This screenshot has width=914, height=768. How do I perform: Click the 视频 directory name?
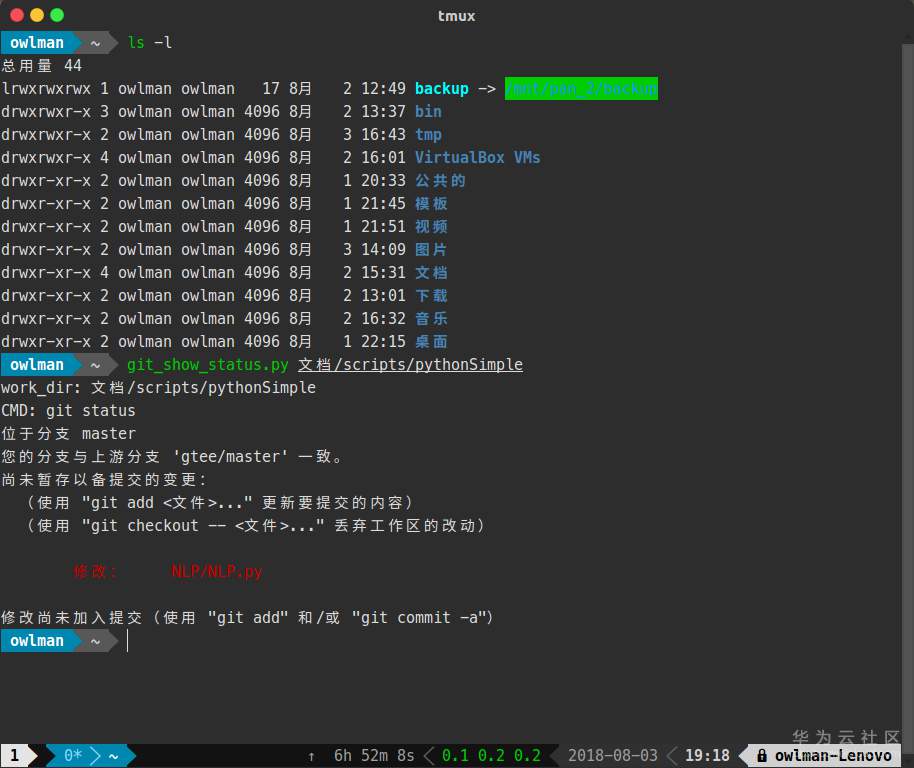[x=431, y=227]
